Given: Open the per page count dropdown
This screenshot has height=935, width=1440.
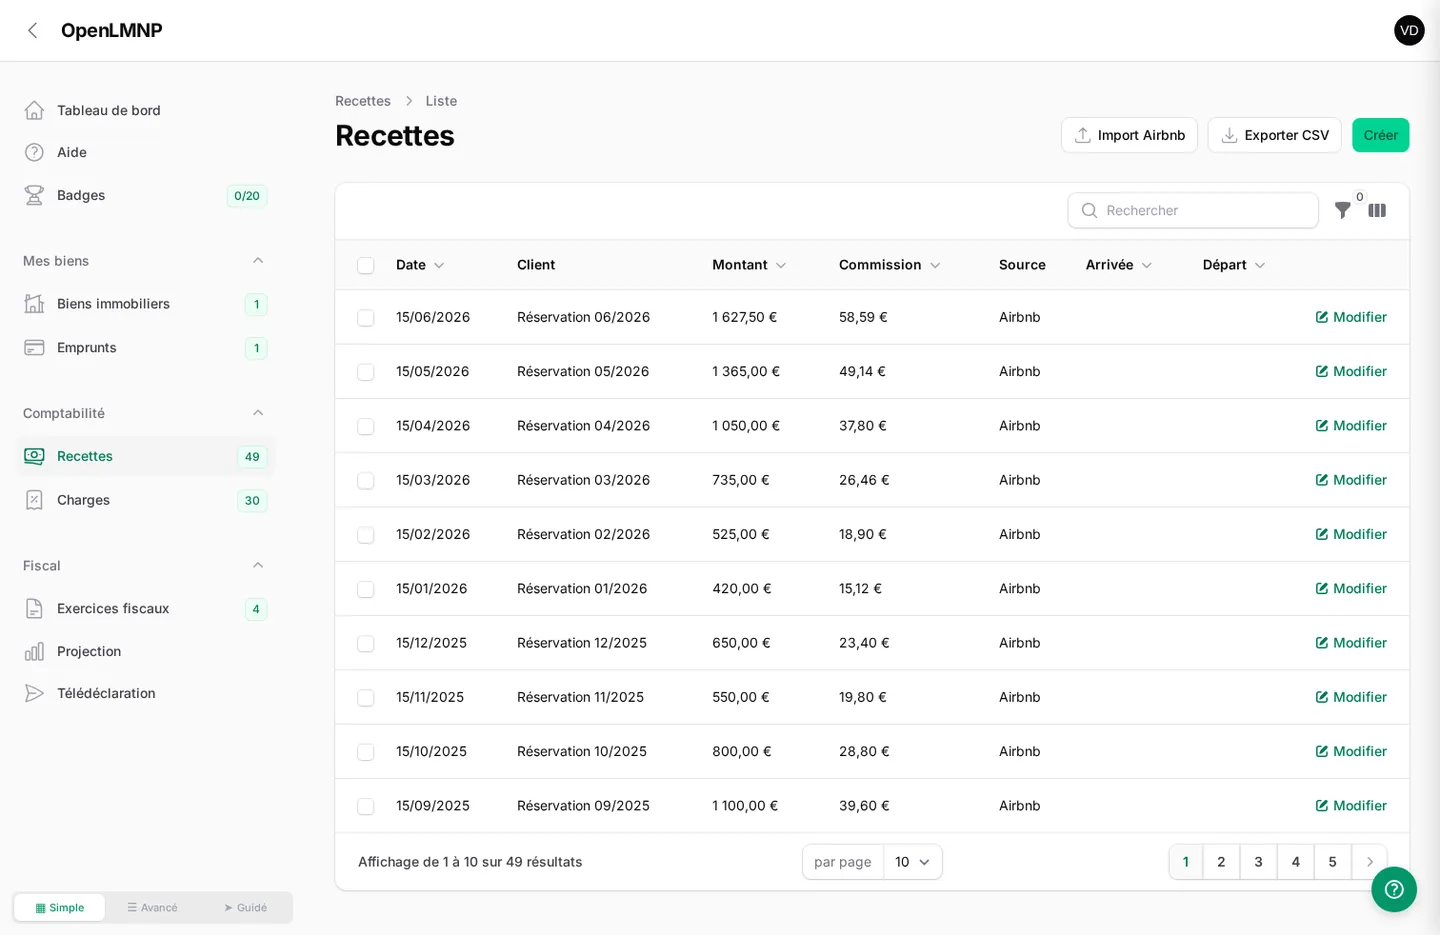Looking at the screenshot, I should 912,862.
